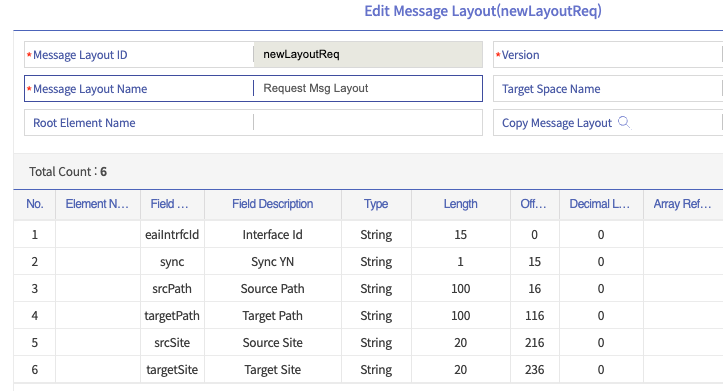This screenshot has width=723, height=391.
Task: Click the Version field label
Action: (521, 55)
